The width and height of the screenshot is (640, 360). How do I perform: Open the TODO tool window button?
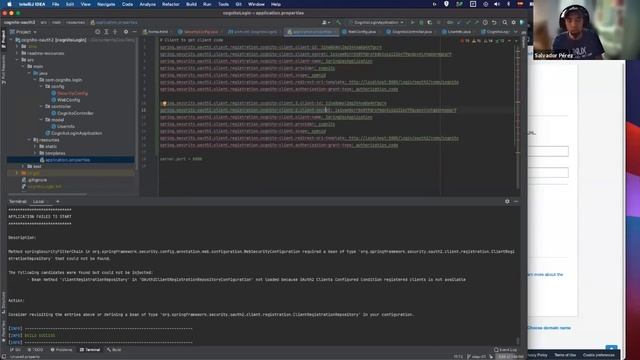[35, 350]
